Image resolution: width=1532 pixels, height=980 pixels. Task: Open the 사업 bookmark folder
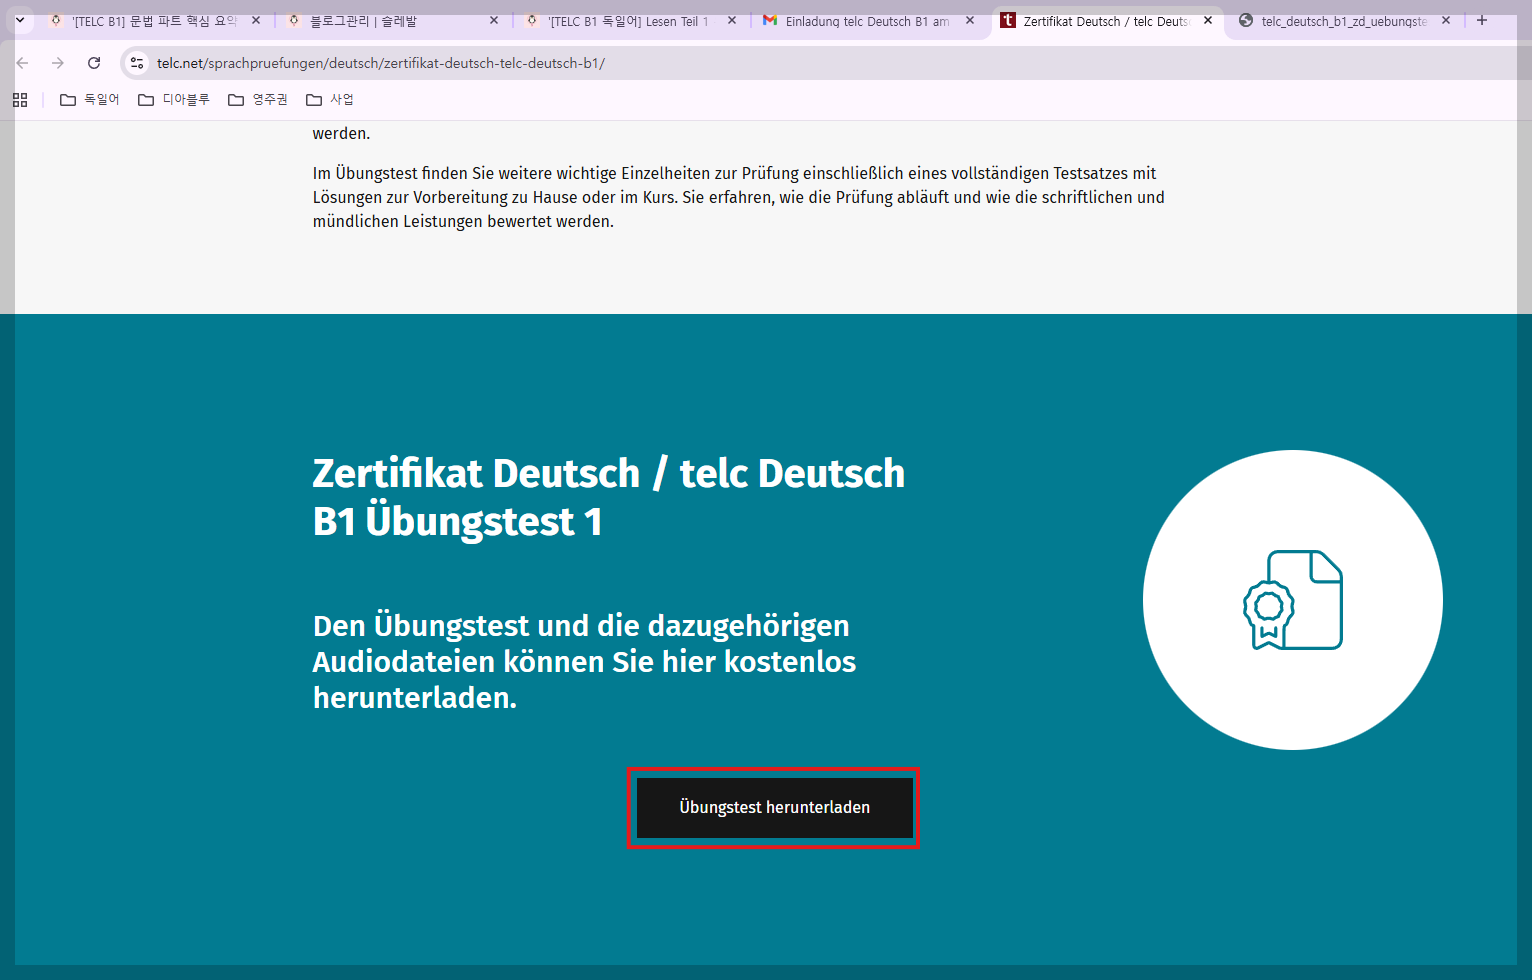pyautogui.click(x=330, y=100)
